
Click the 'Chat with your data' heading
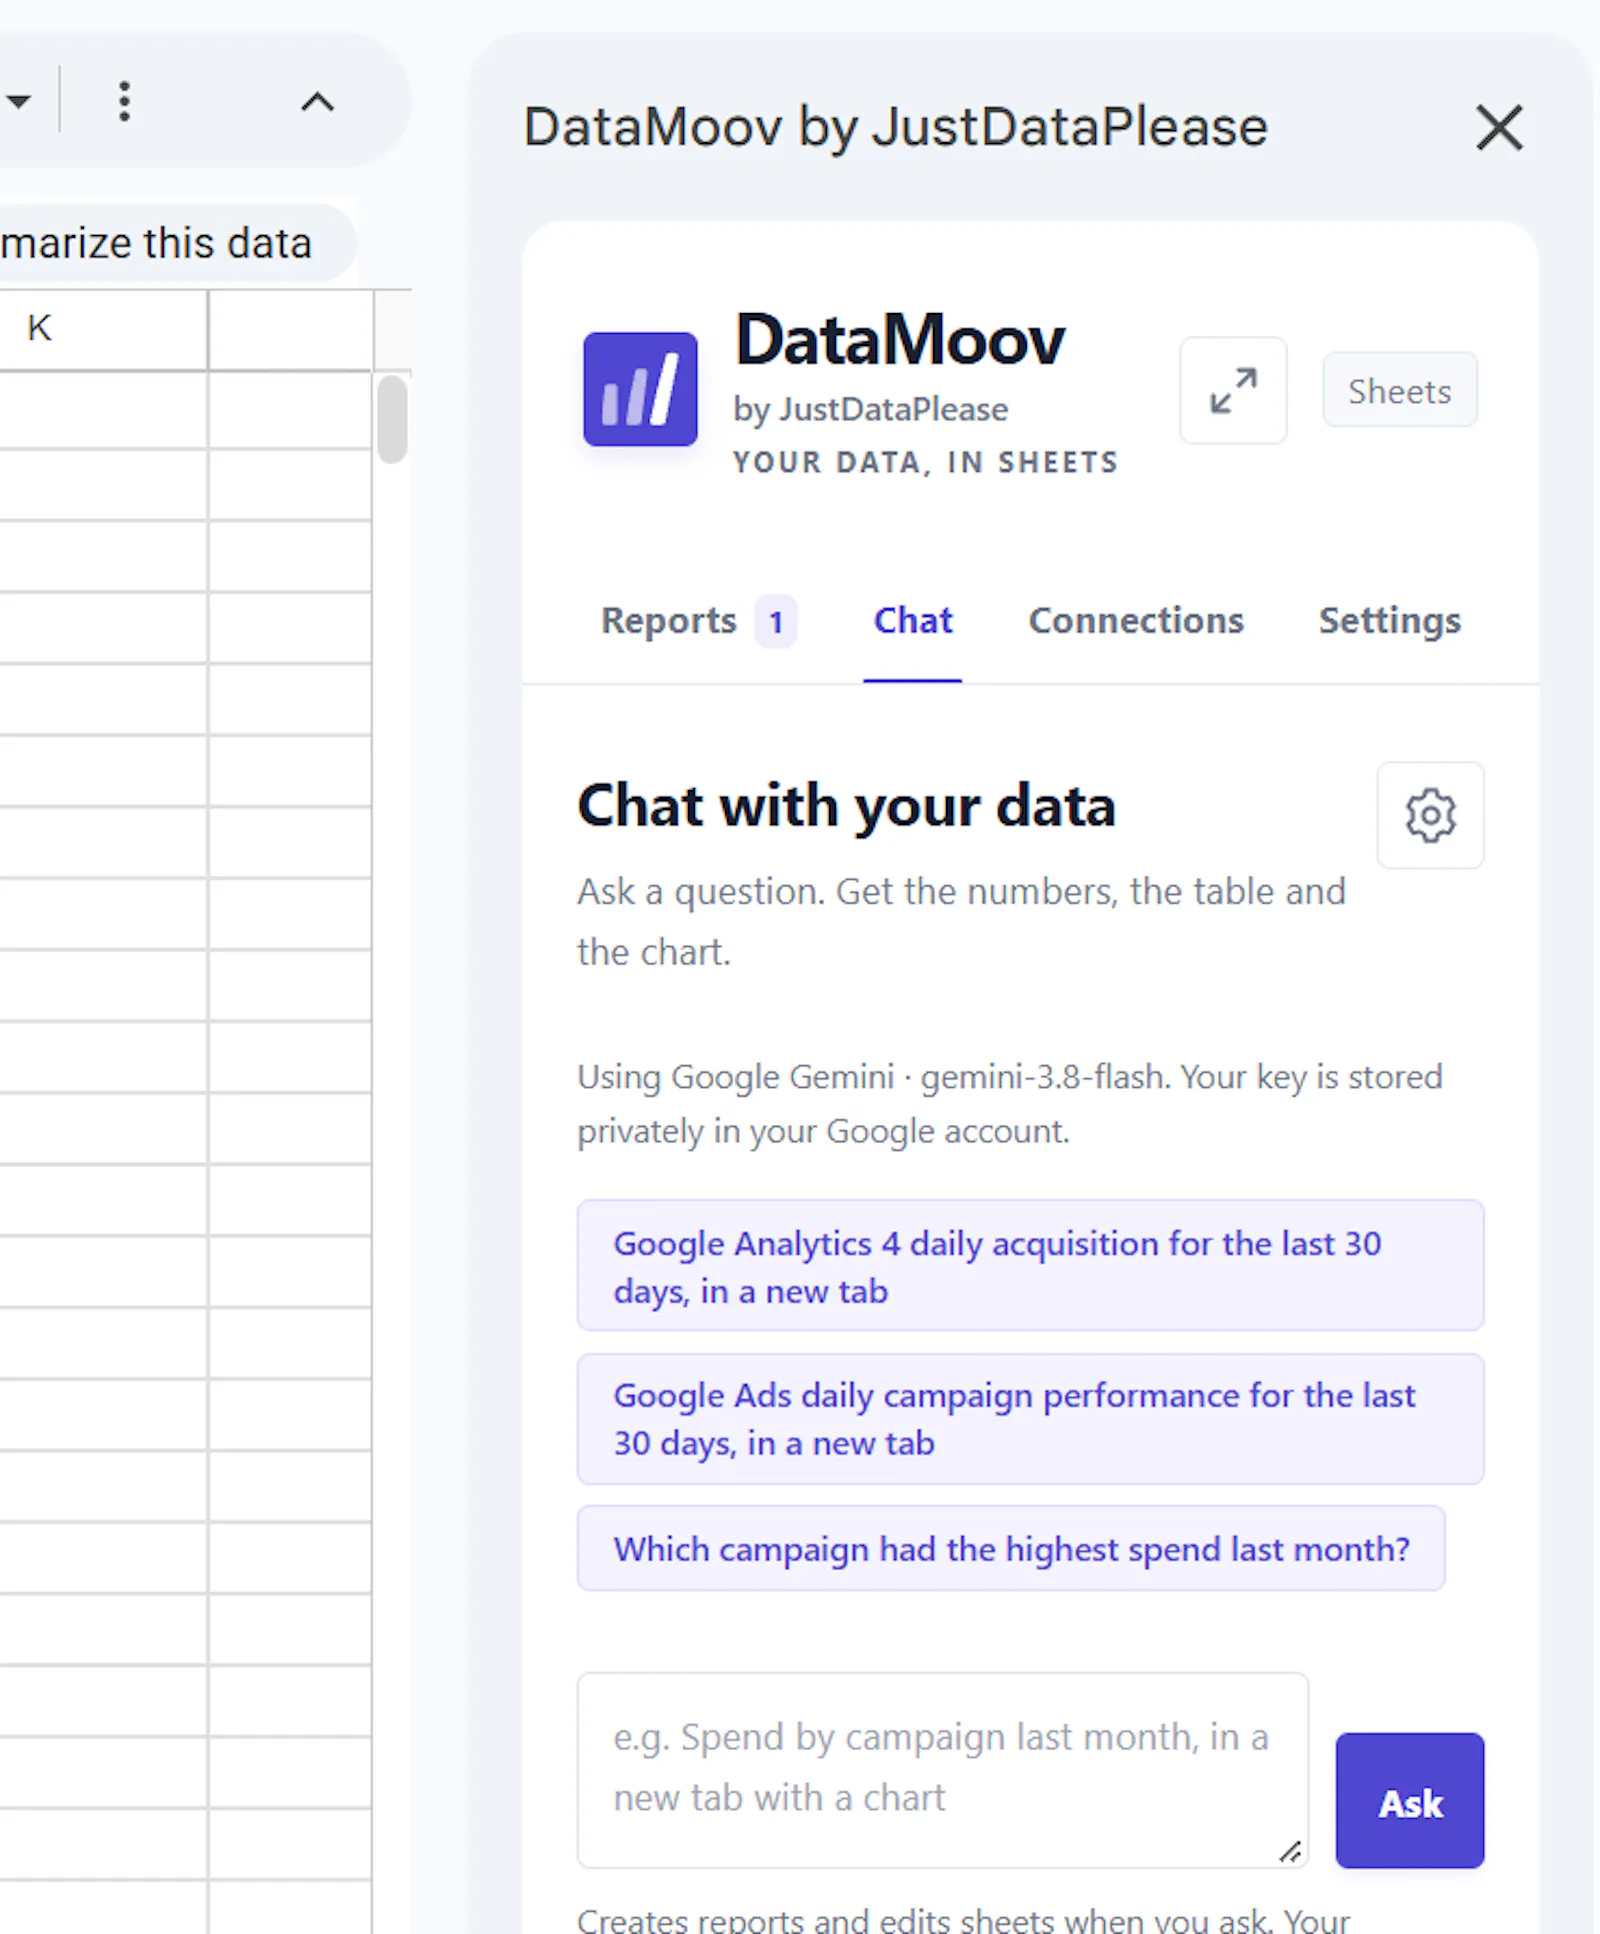click(846, 806)
